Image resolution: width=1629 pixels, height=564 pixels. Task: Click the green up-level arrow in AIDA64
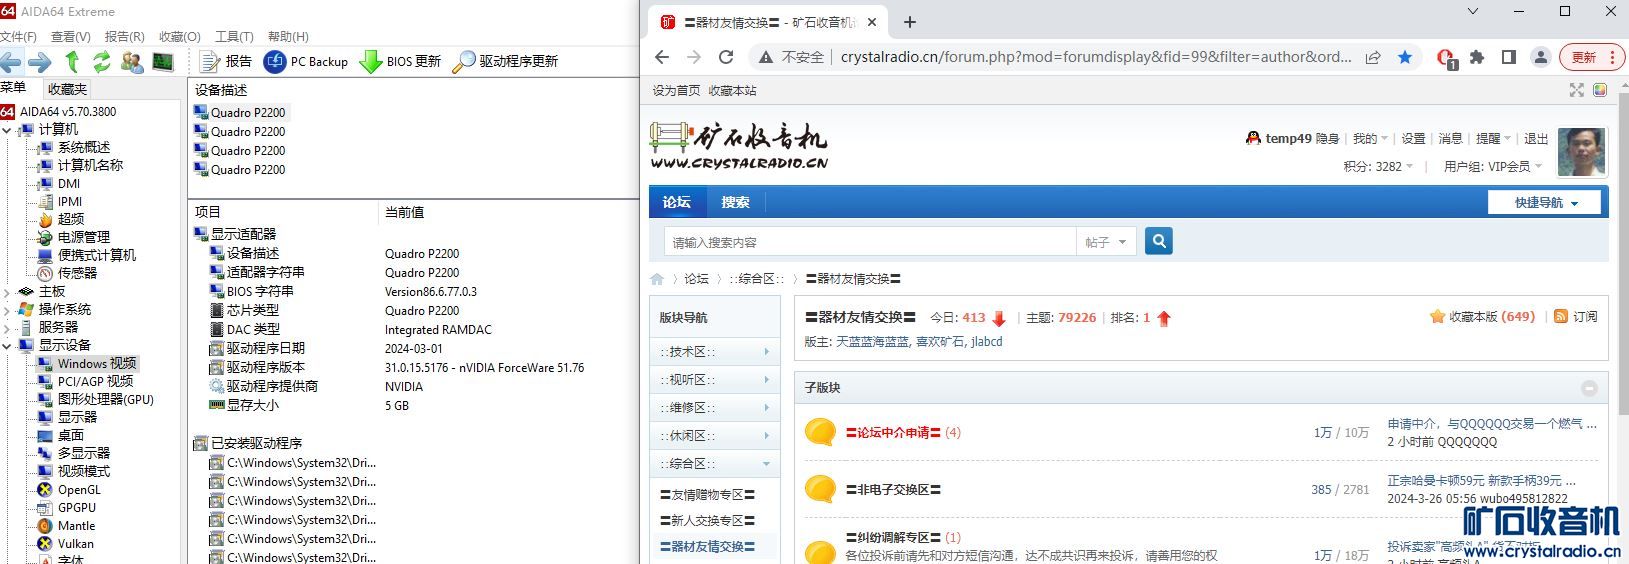pos(72,62)
